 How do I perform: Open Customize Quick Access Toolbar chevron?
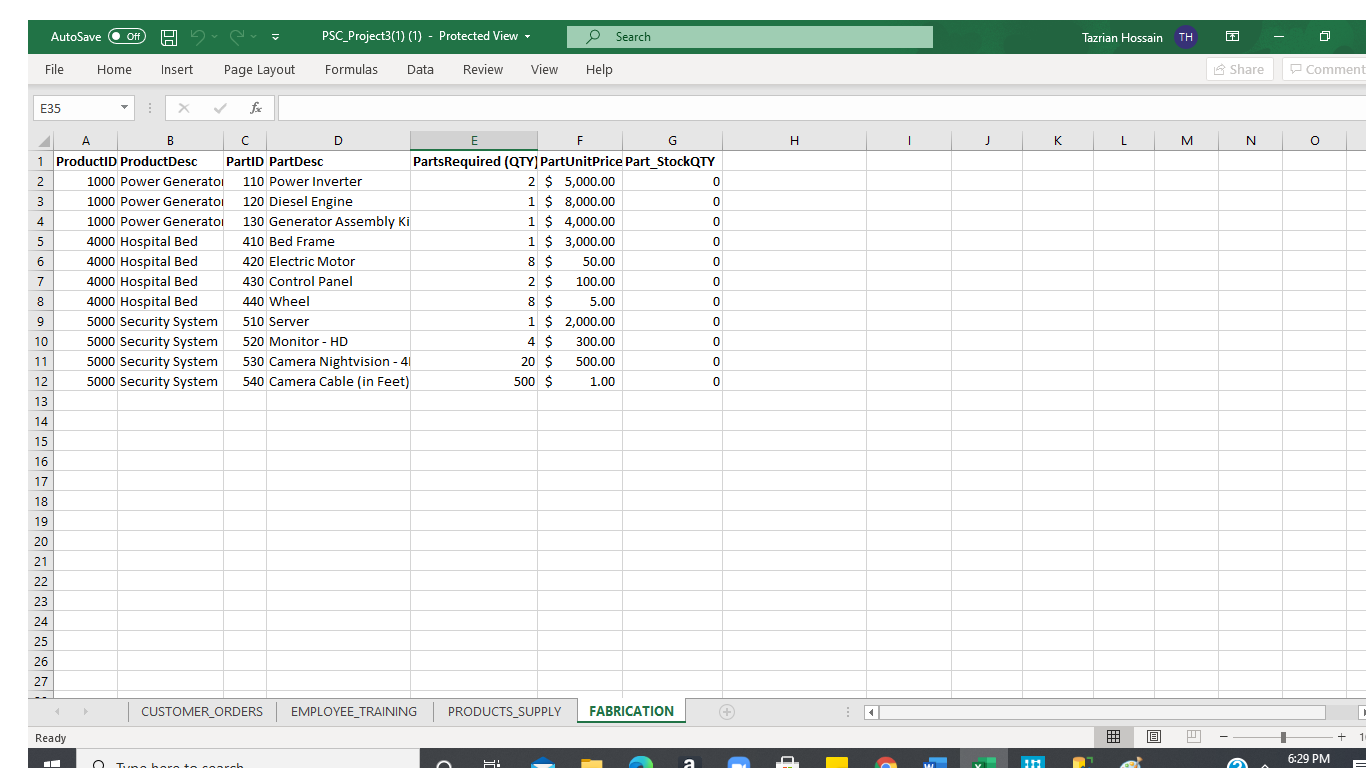pos(273,36)
